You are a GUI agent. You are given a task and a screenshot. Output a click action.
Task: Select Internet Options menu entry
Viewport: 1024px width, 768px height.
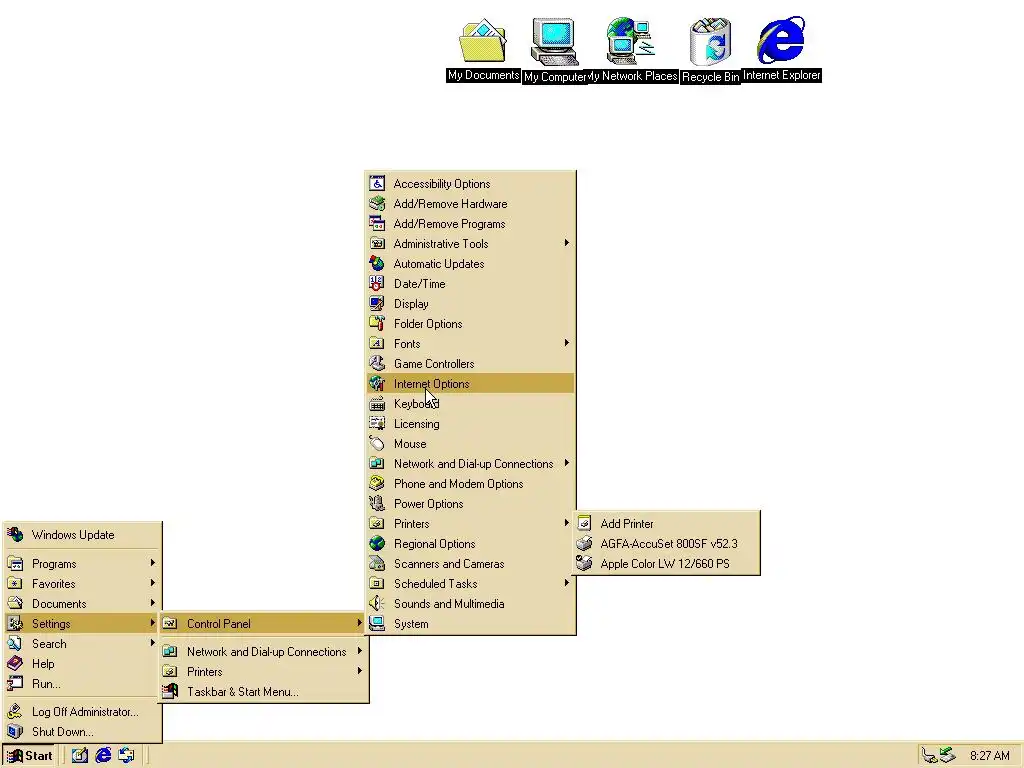(470, 383)
